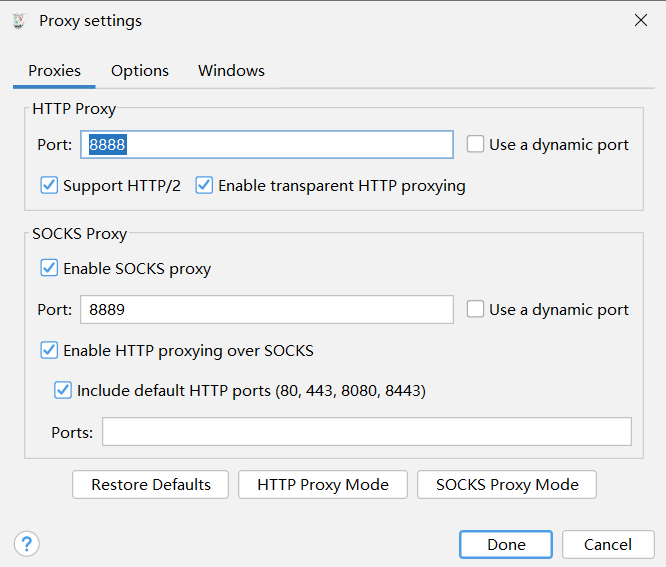Click the help question mark icon

click(26, 544)
